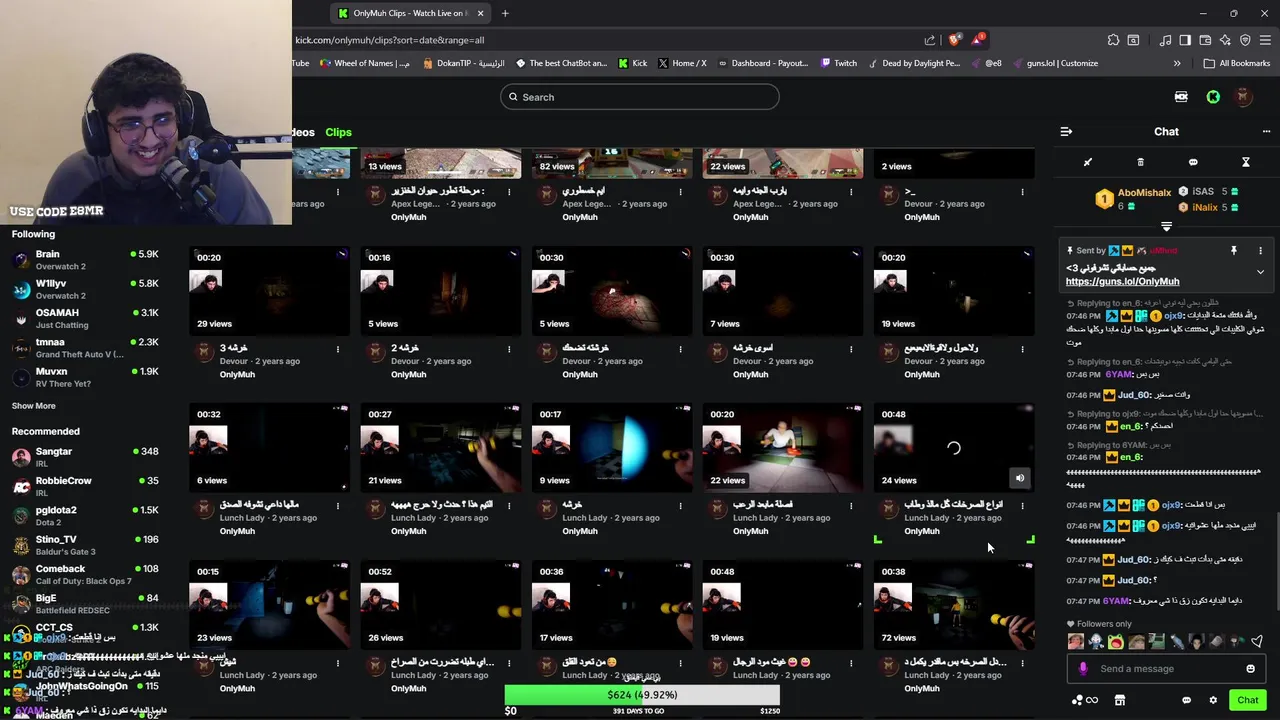Toggle the browser sidebar panel icon
This screenshot has width=1280, height=720.
point(1185,40)
